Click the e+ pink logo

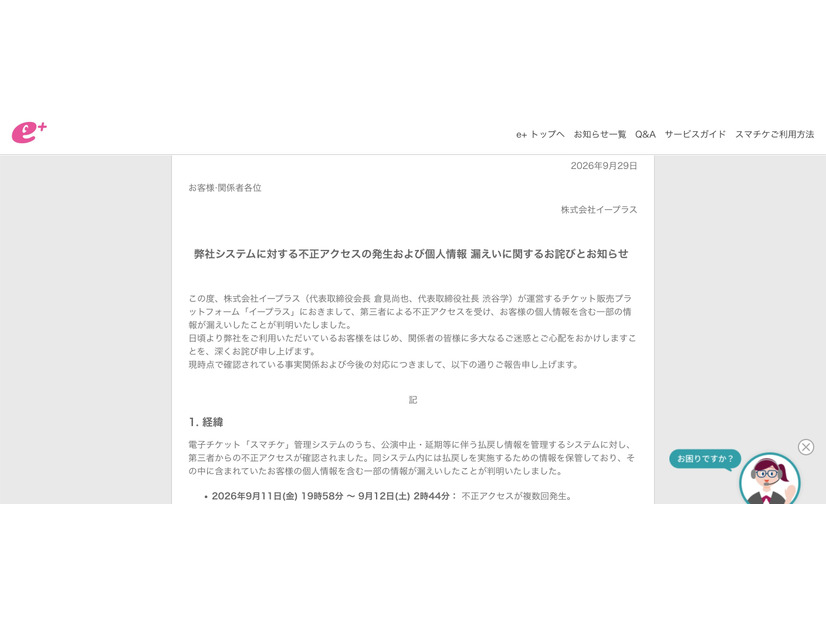30,132
